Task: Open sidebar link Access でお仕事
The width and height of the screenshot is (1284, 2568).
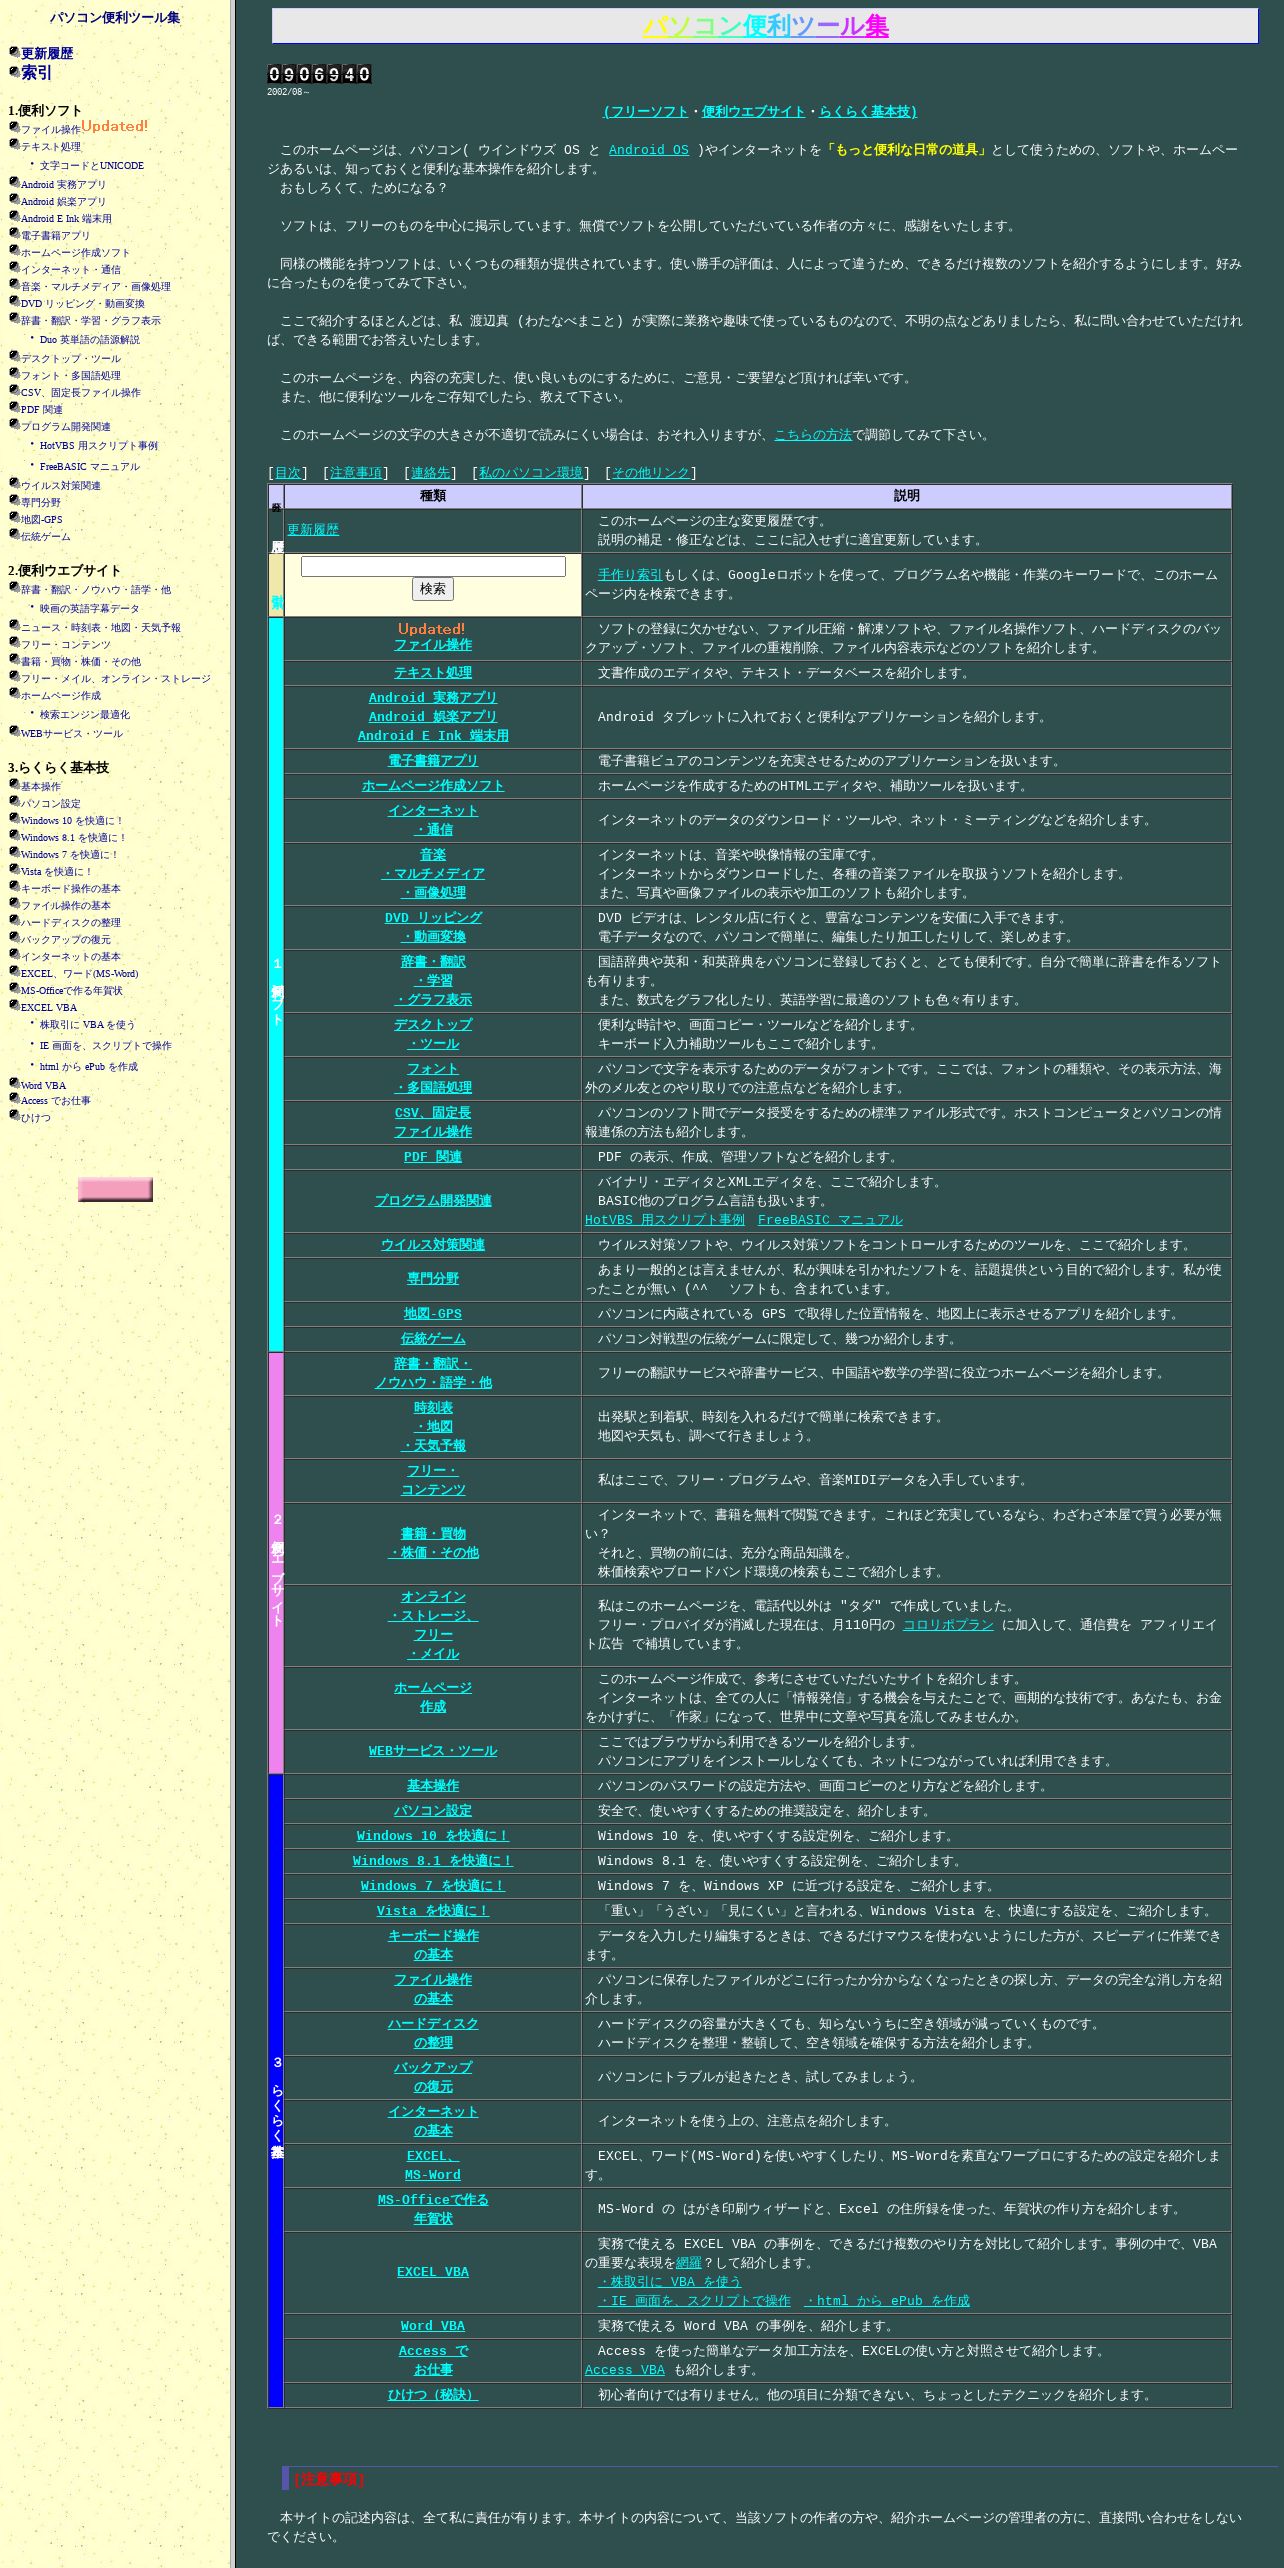Action: click(56, 1101)
